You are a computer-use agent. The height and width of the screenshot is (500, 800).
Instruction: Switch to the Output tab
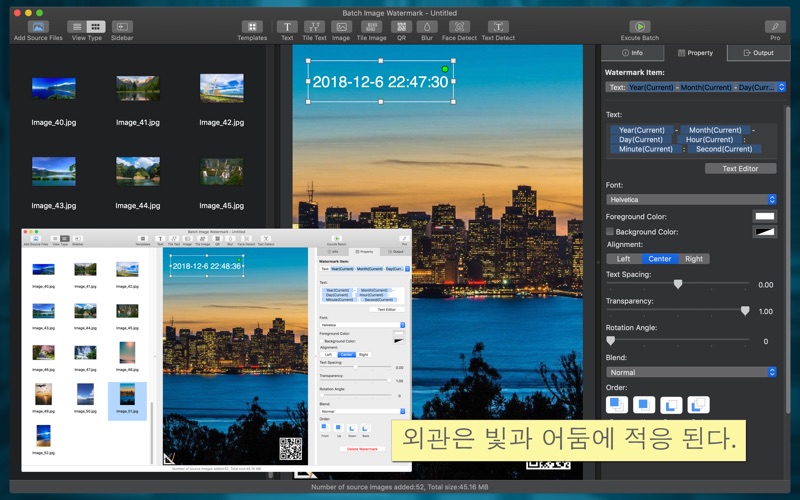tap(757, 53)
